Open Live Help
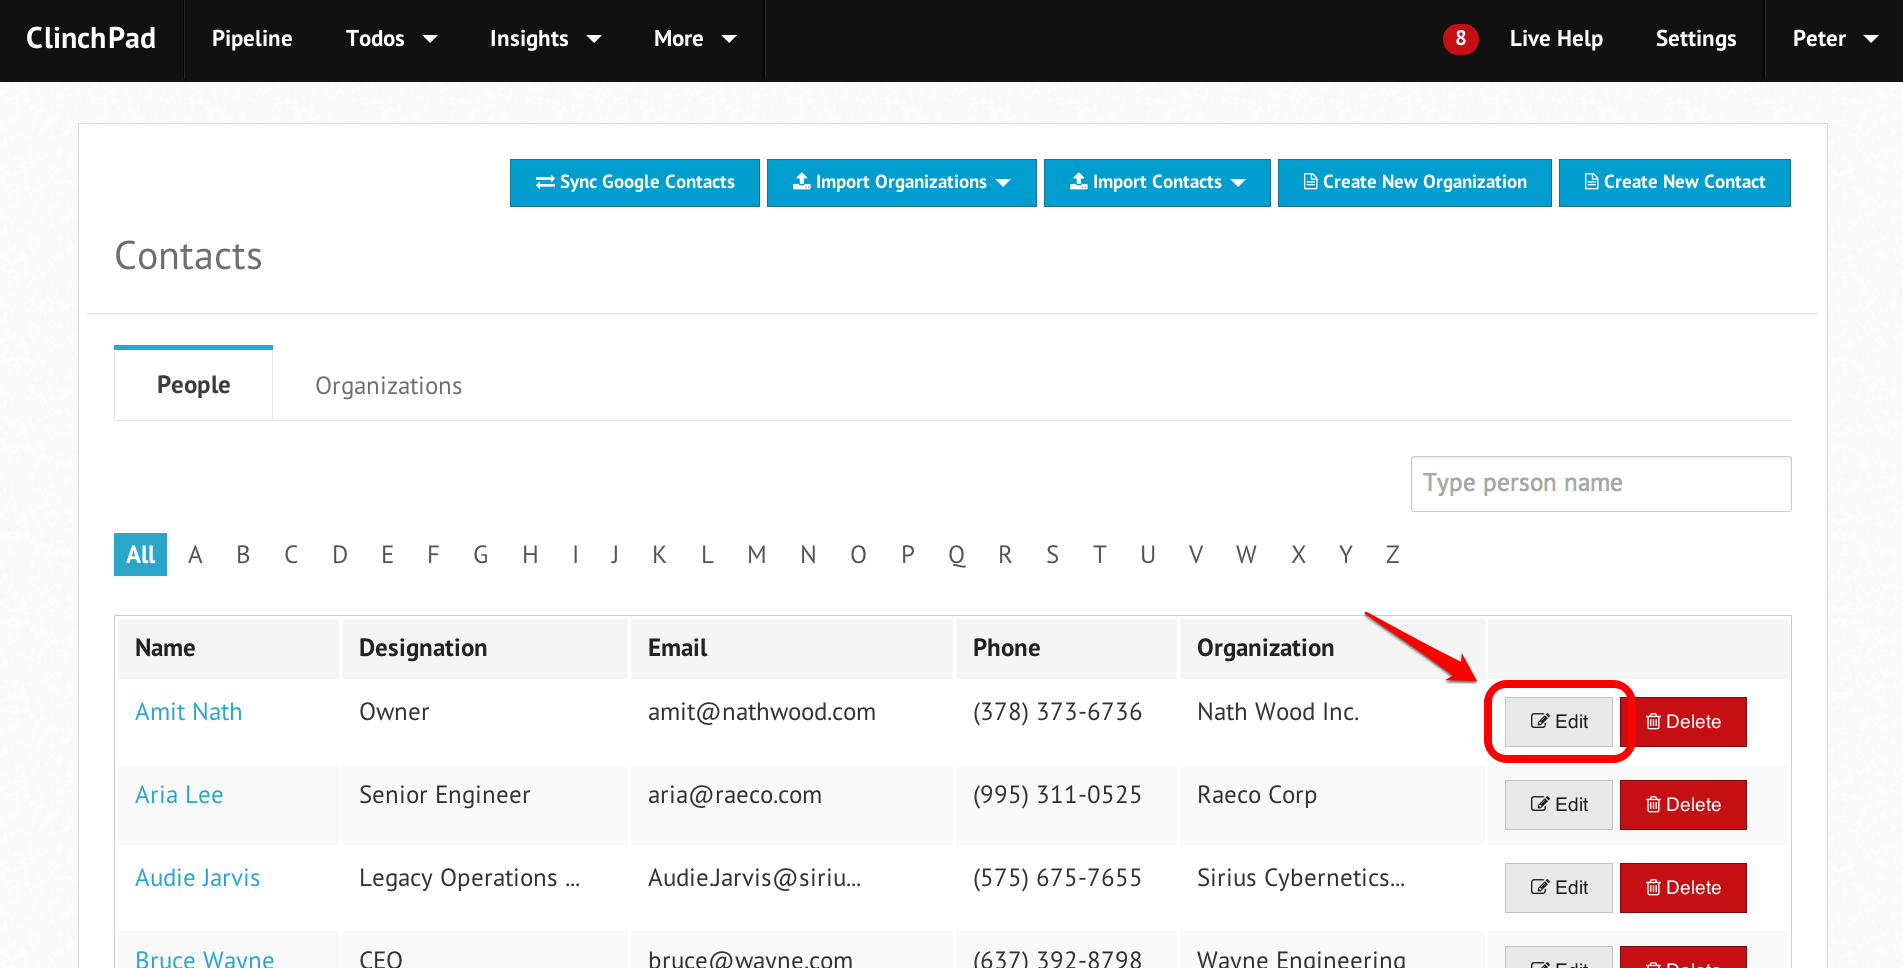This screenshot has height=968, width=1903. [x=1556, y=39]
